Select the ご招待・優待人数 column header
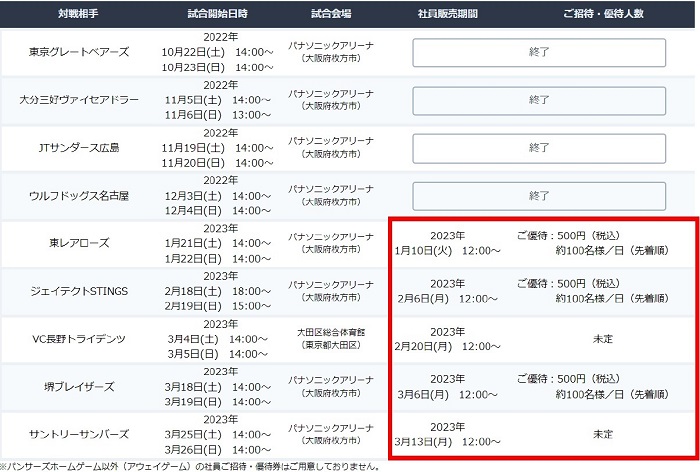This screenshot has height=472, width=700. coord(603,14)
